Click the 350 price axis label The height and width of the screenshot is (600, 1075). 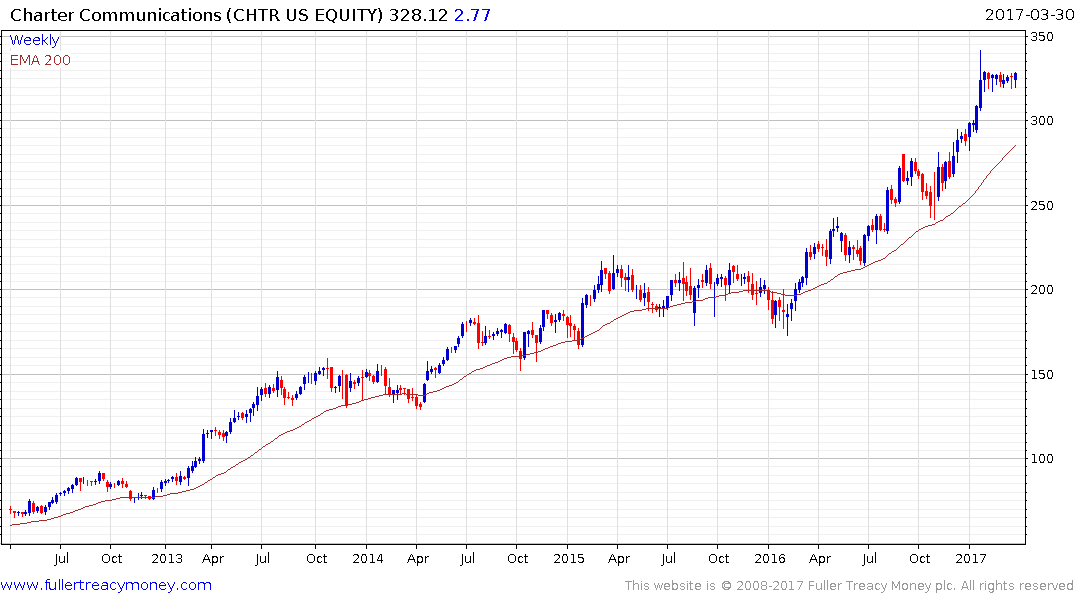pos(1042,36)
